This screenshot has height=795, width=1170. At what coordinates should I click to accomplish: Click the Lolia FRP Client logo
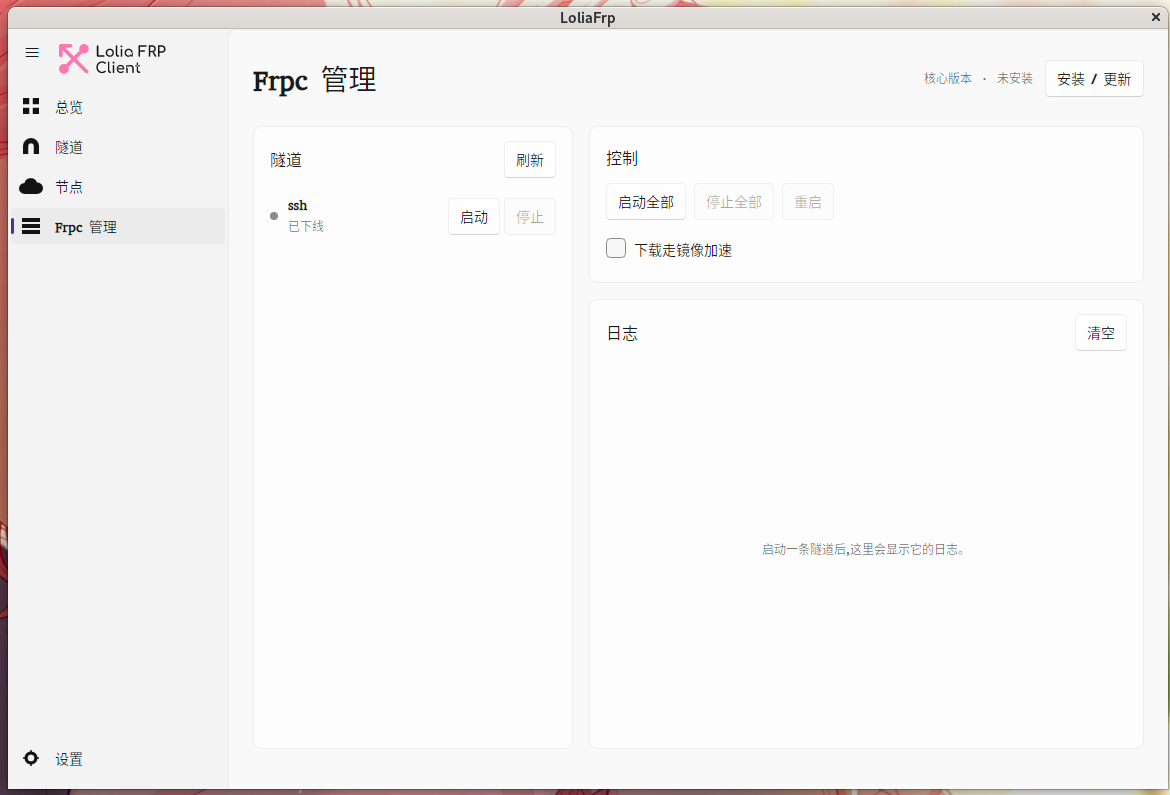click(x=112, y=59)
